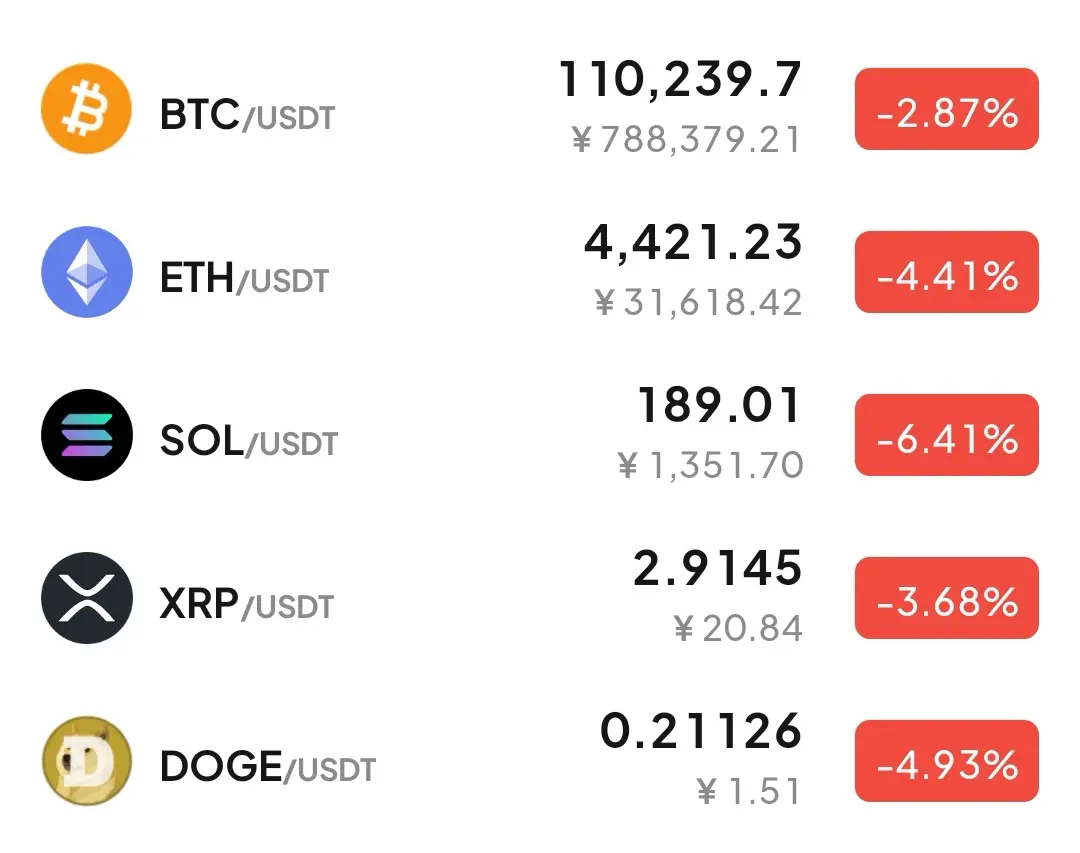Open the BTC/USDT trading pair
The width and height of the screenshot is (1080, 853).
click(x=247, y=115)
